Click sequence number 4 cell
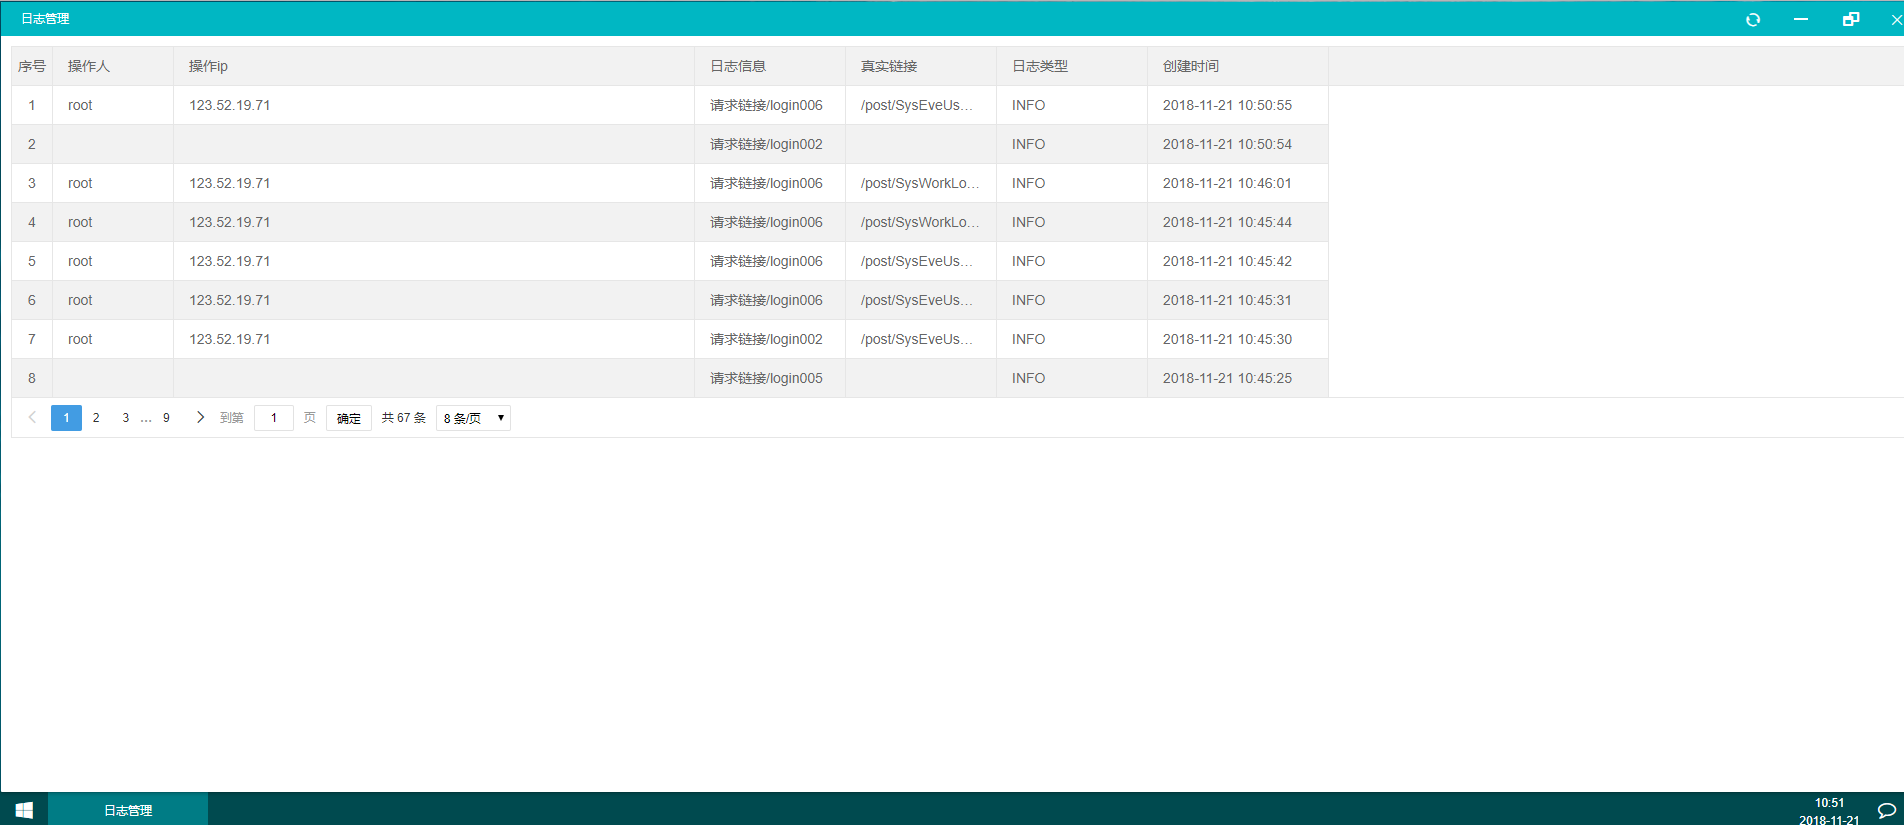Screen dimensions: 1904x825 pos(32,222)
